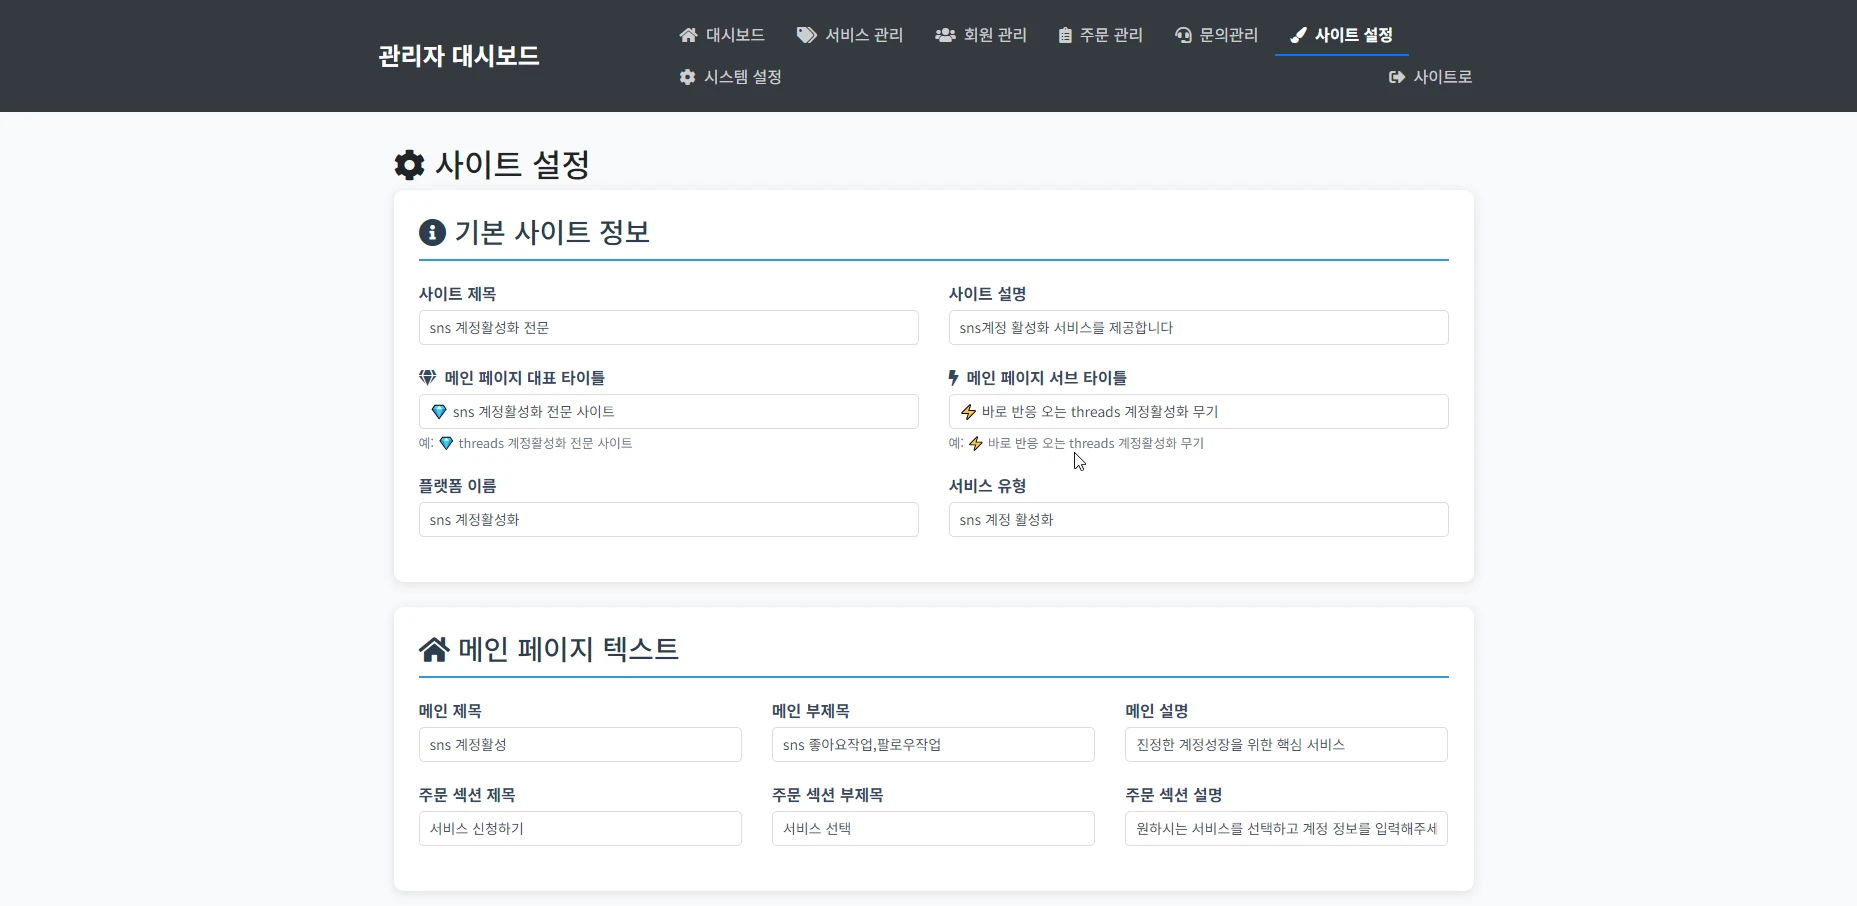Screen dimensions: 1857x906
Task: Switch to the 주문 관리 tab
Action: pos(1110,35)
